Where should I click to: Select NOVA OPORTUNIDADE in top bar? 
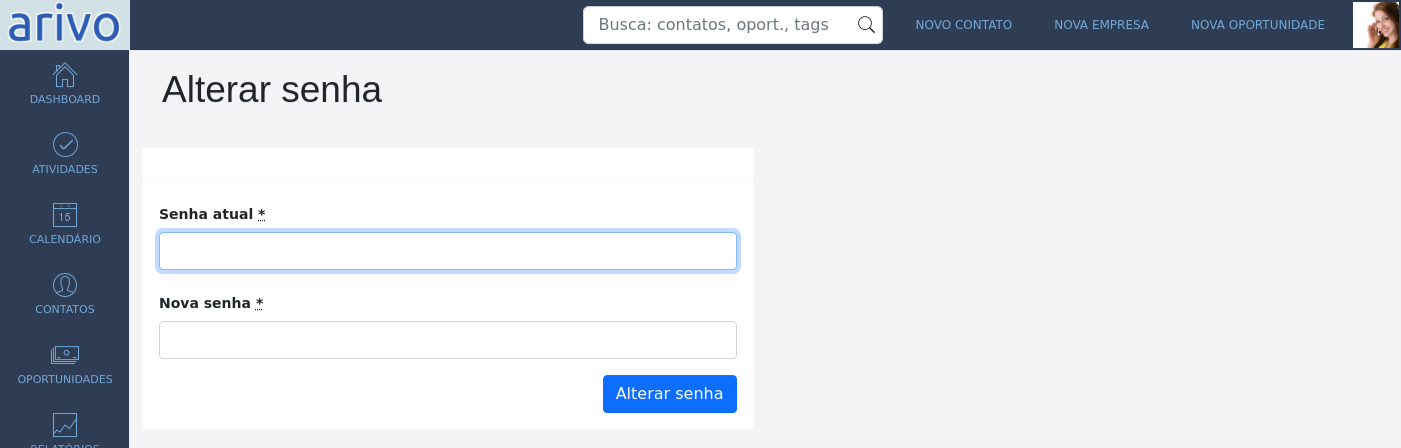(1258, 25)
